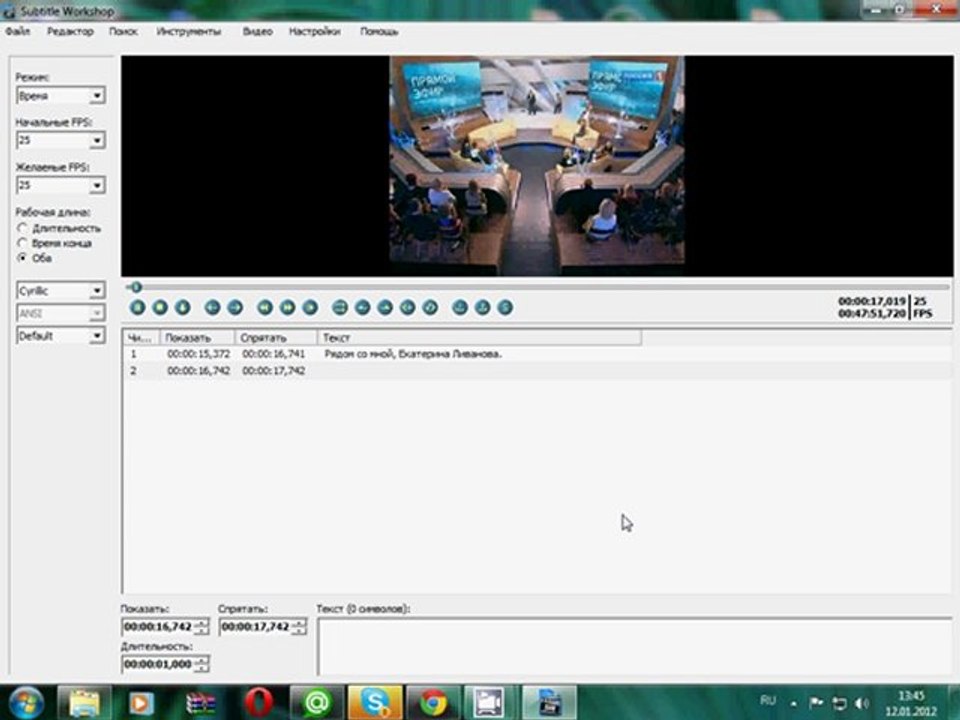Expand the Начальные FPS dropdown

pos(97,140)
